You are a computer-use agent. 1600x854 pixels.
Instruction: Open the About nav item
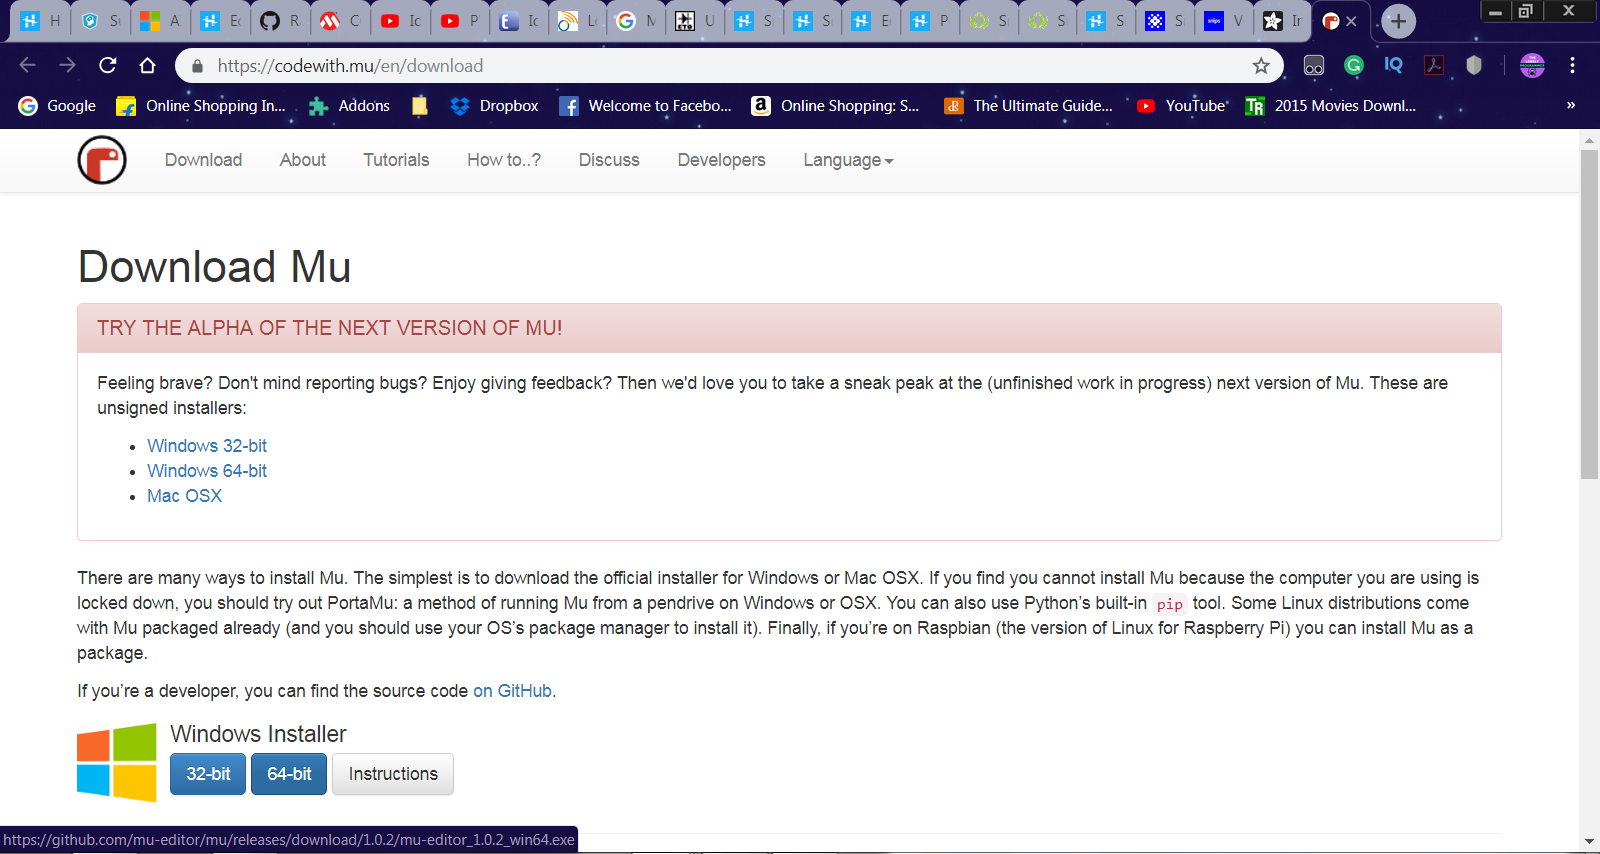coord(303,160)
